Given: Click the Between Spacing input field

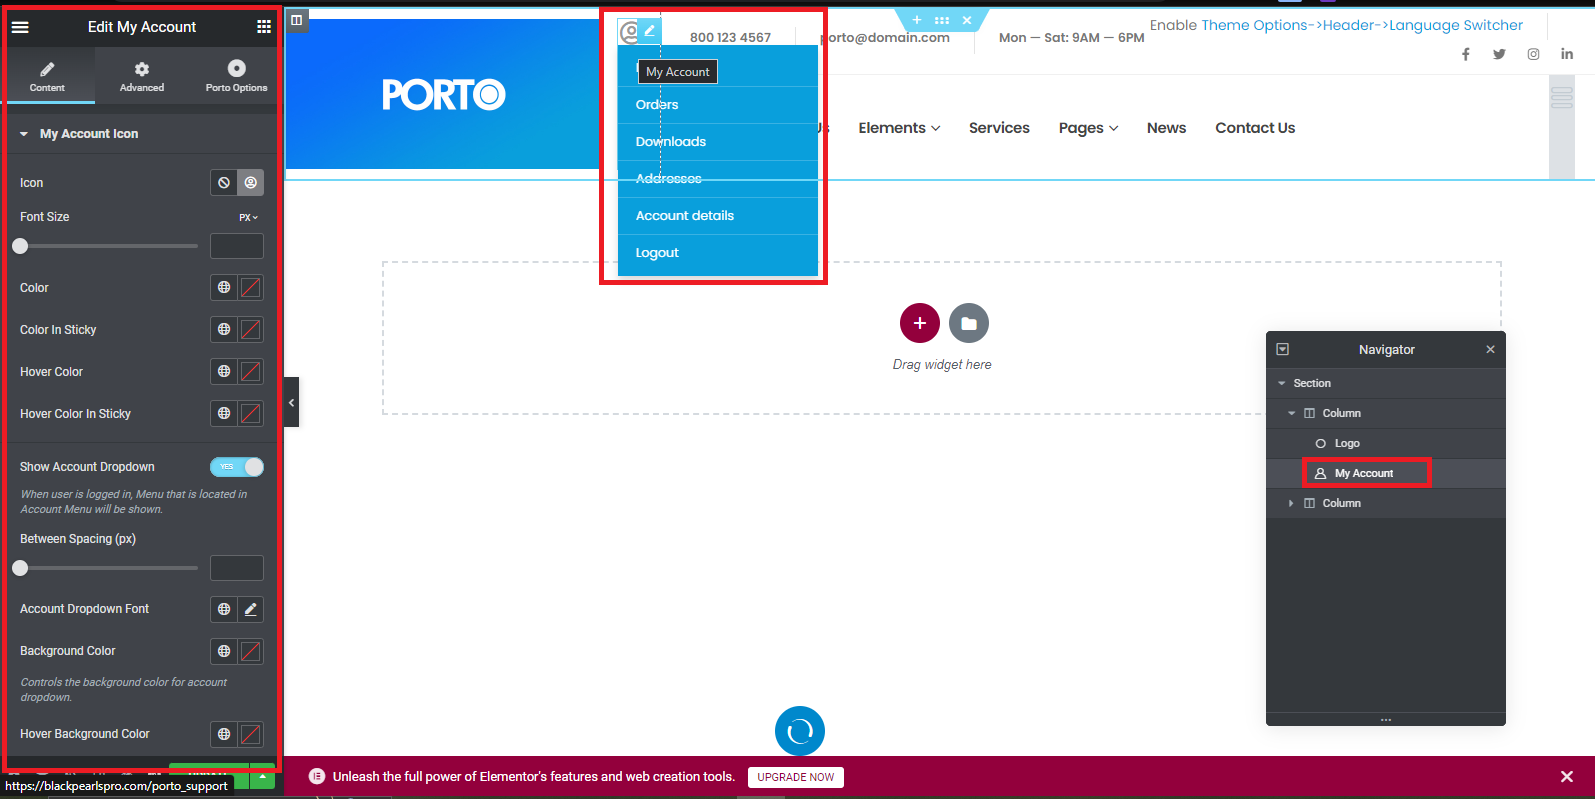Looking at the screenshot, I should pos(237,568).
